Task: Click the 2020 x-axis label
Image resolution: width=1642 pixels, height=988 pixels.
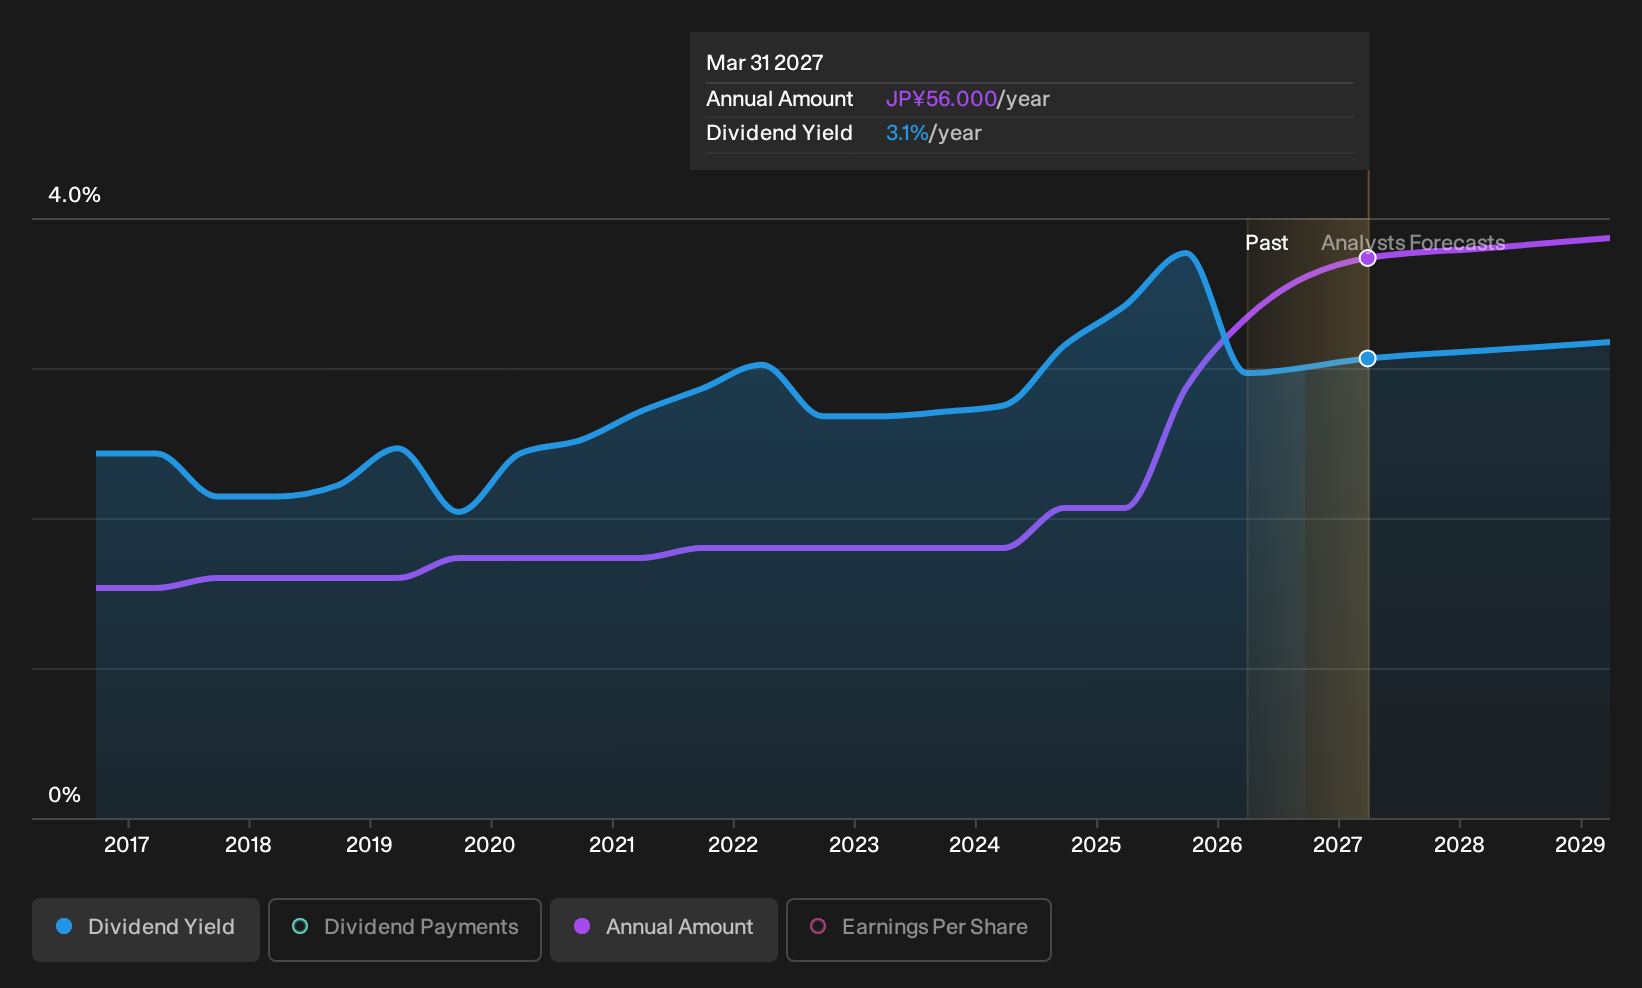Action: coord(490,845)
